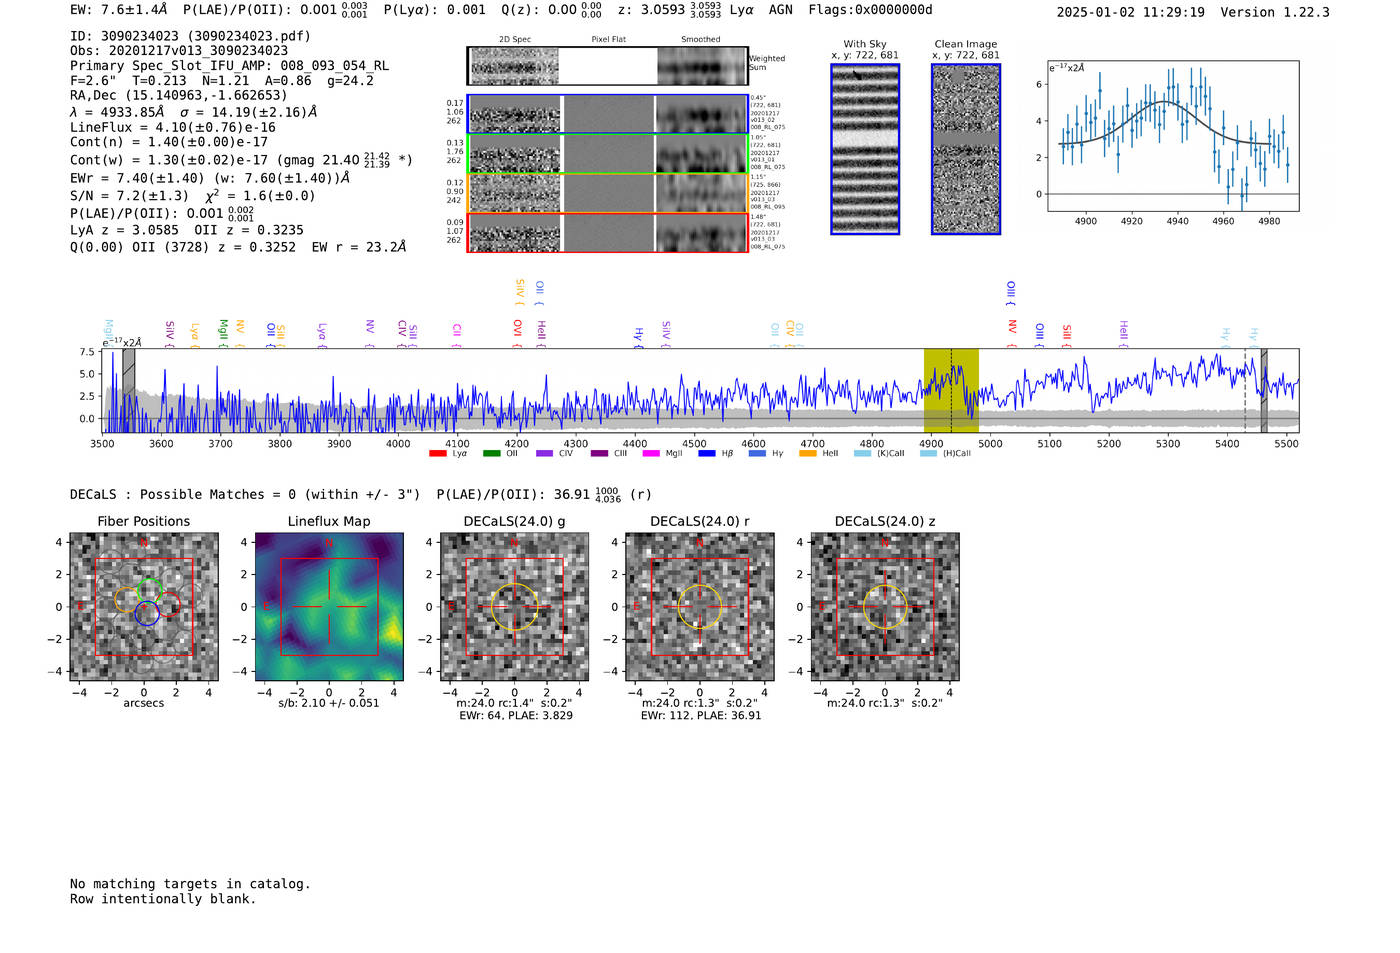Click the timestamp 2025-01-02 11:29:19
Viewport: 1400px width, 953px height.
pyautogui.click(x=1131, y=12)
